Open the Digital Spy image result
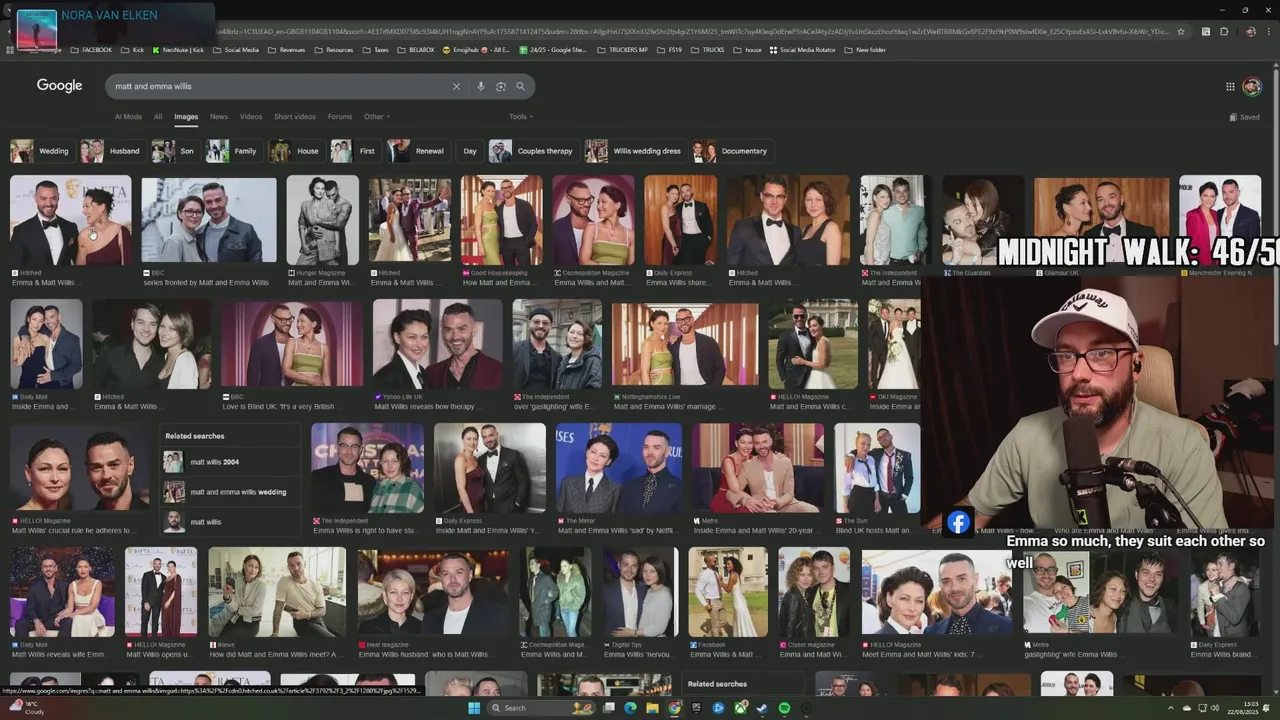 pyautogui.click(x=639, y=592)
